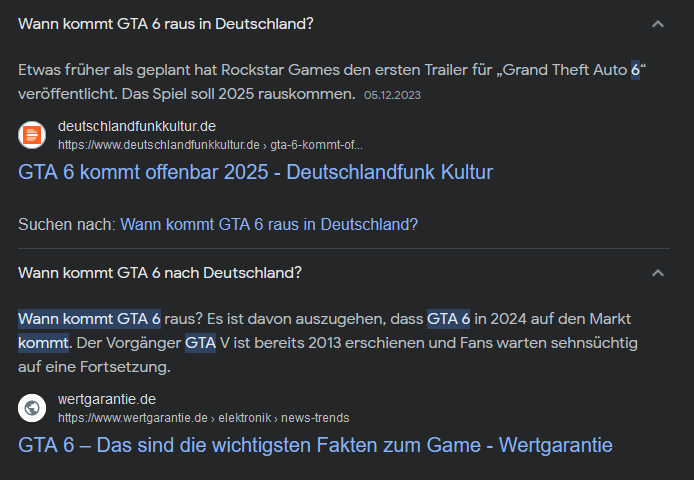
Task: Click the 'Suchen nach:' label
Action: point(67,225)
